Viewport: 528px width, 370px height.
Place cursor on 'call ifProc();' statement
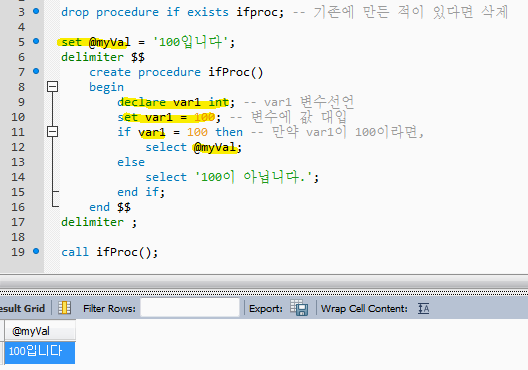click(109, 252)
